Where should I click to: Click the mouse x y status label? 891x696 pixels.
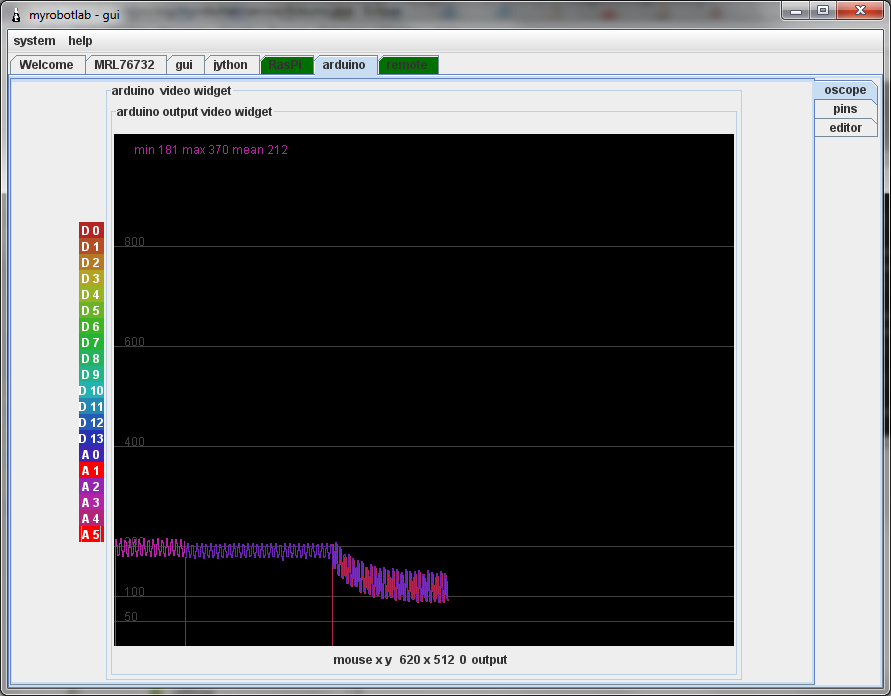click(420, 660)
